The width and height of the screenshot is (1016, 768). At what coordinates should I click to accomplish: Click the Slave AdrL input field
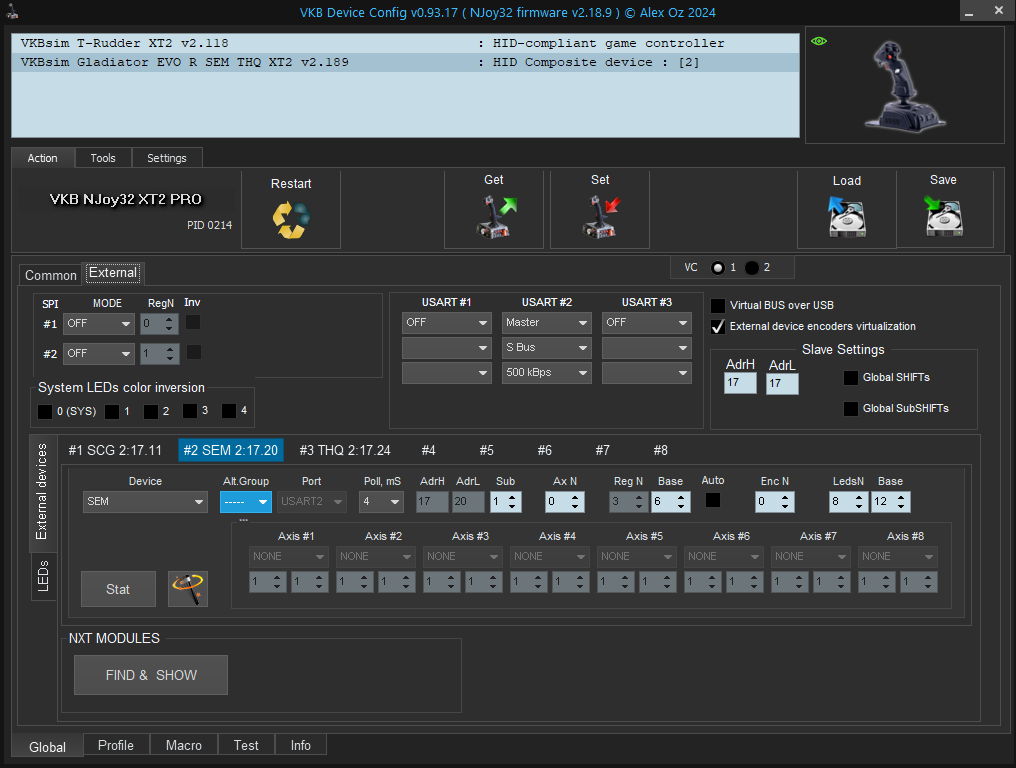782,383
